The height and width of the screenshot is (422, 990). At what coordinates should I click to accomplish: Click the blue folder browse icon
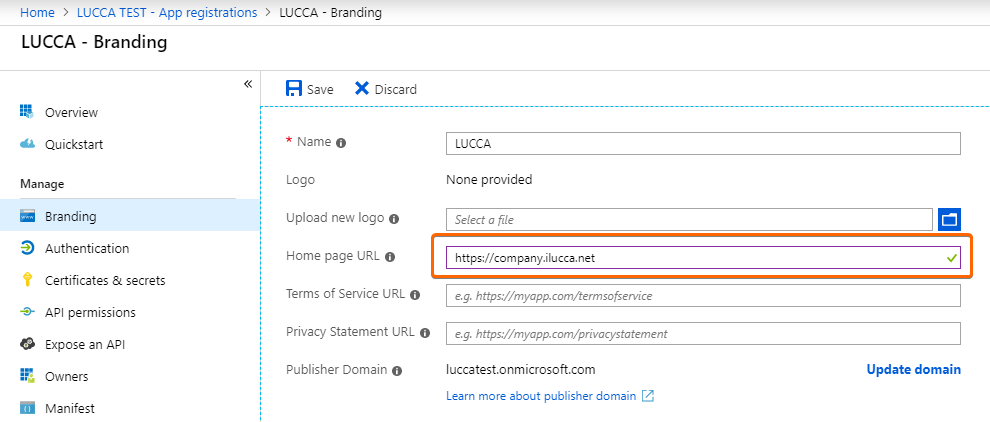click(950, 219)
